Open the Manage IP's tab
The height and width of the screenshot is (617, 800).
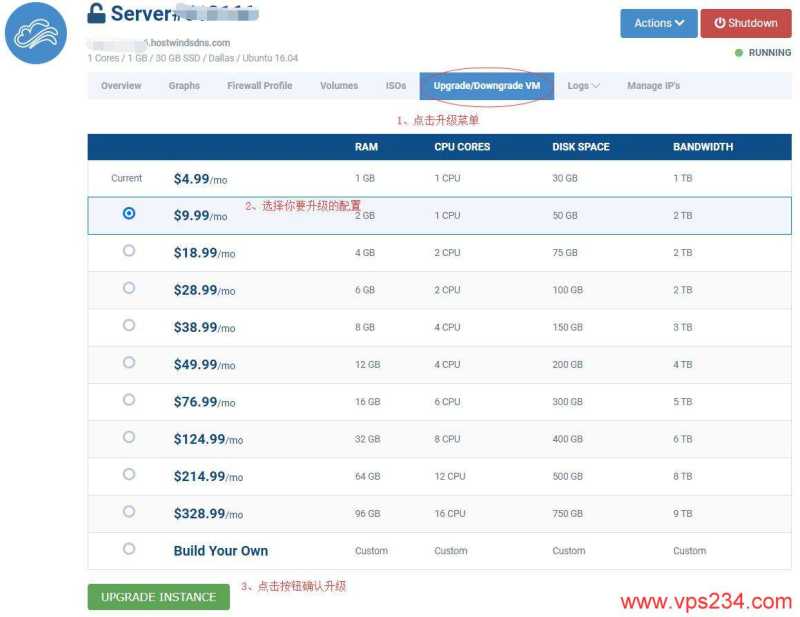pyautogui.click(x=654, y=86)
